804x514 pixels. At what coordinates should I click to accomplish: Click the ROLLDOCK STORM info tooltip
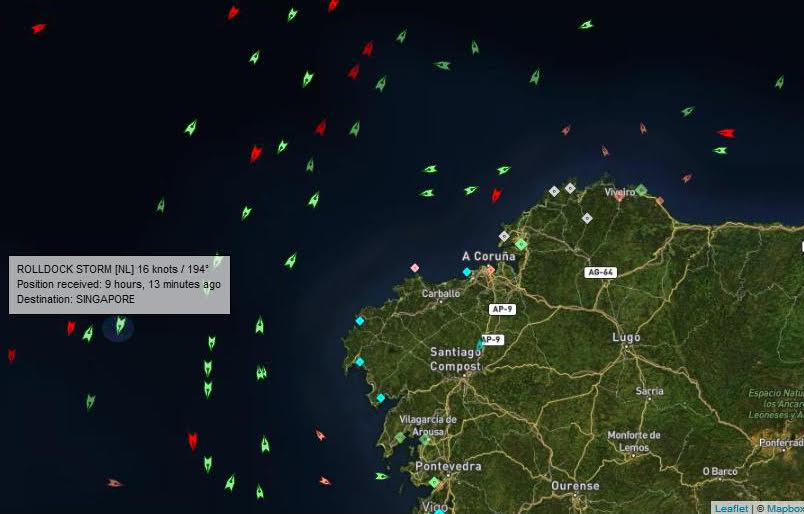click(119, 285)
